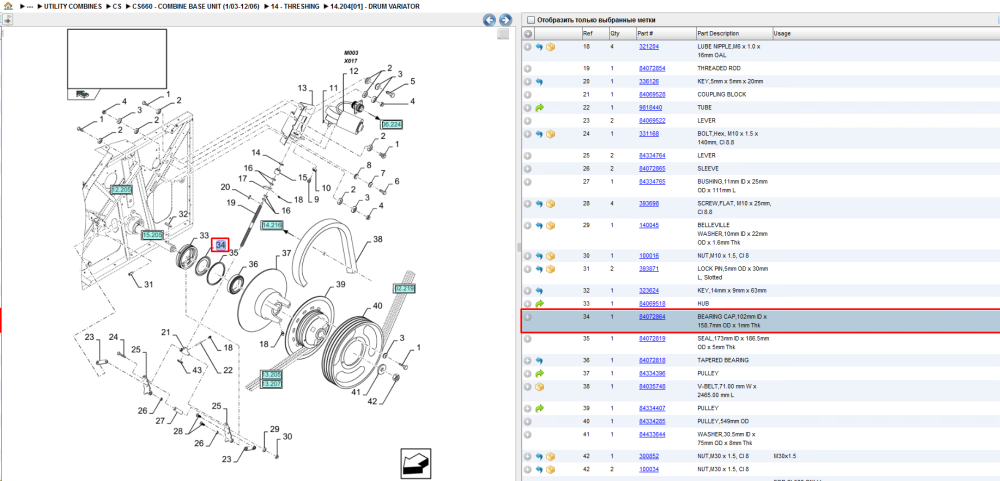Click the Usage column header
Screen dimensions: 1000x481
782,33
